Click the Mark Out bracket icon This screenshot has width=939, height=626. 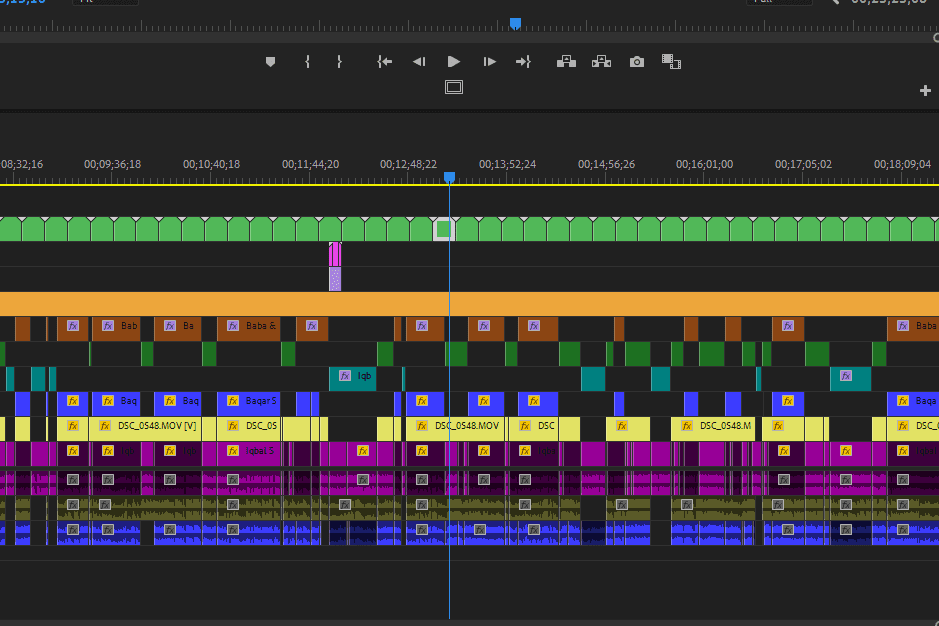(x=339, y=62)
